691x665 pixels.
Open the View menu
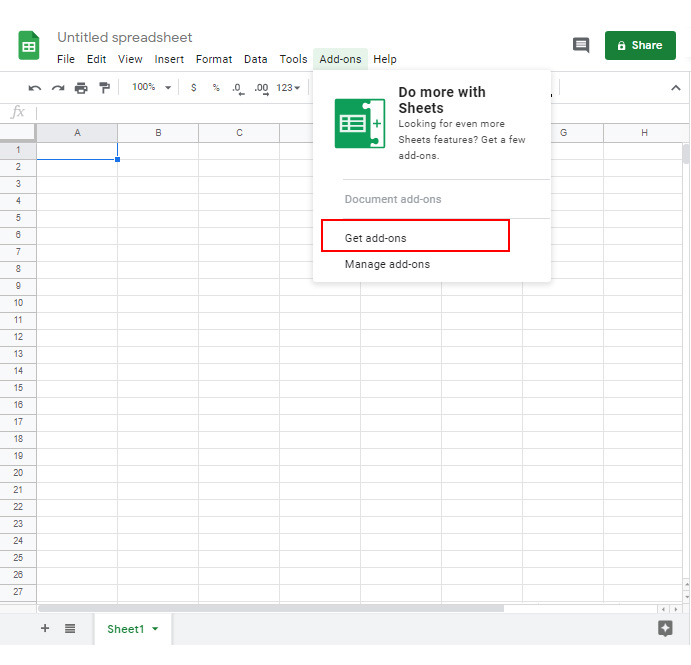tap(130, 59)
